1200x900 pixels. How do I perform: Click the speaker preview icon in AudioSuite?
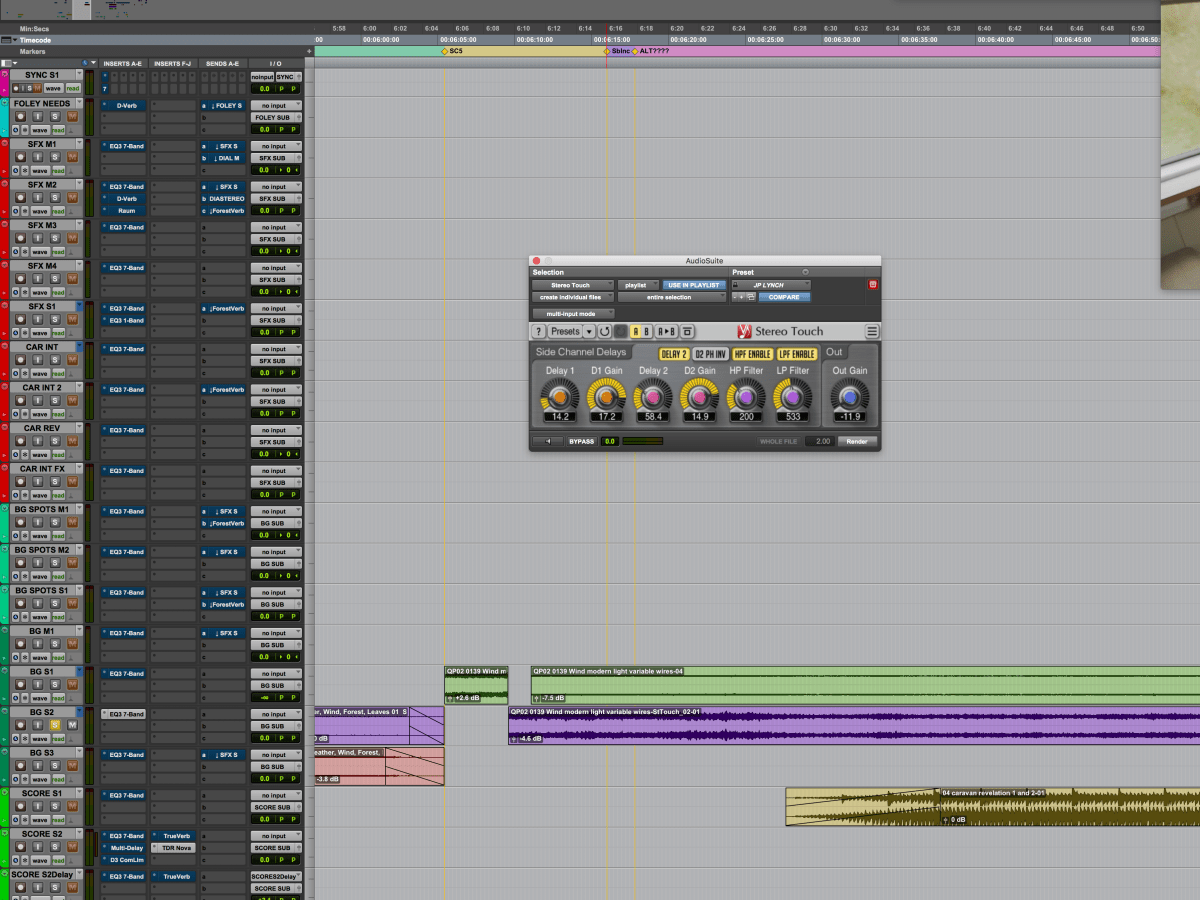pyautogui.click(x=546, y=441)
